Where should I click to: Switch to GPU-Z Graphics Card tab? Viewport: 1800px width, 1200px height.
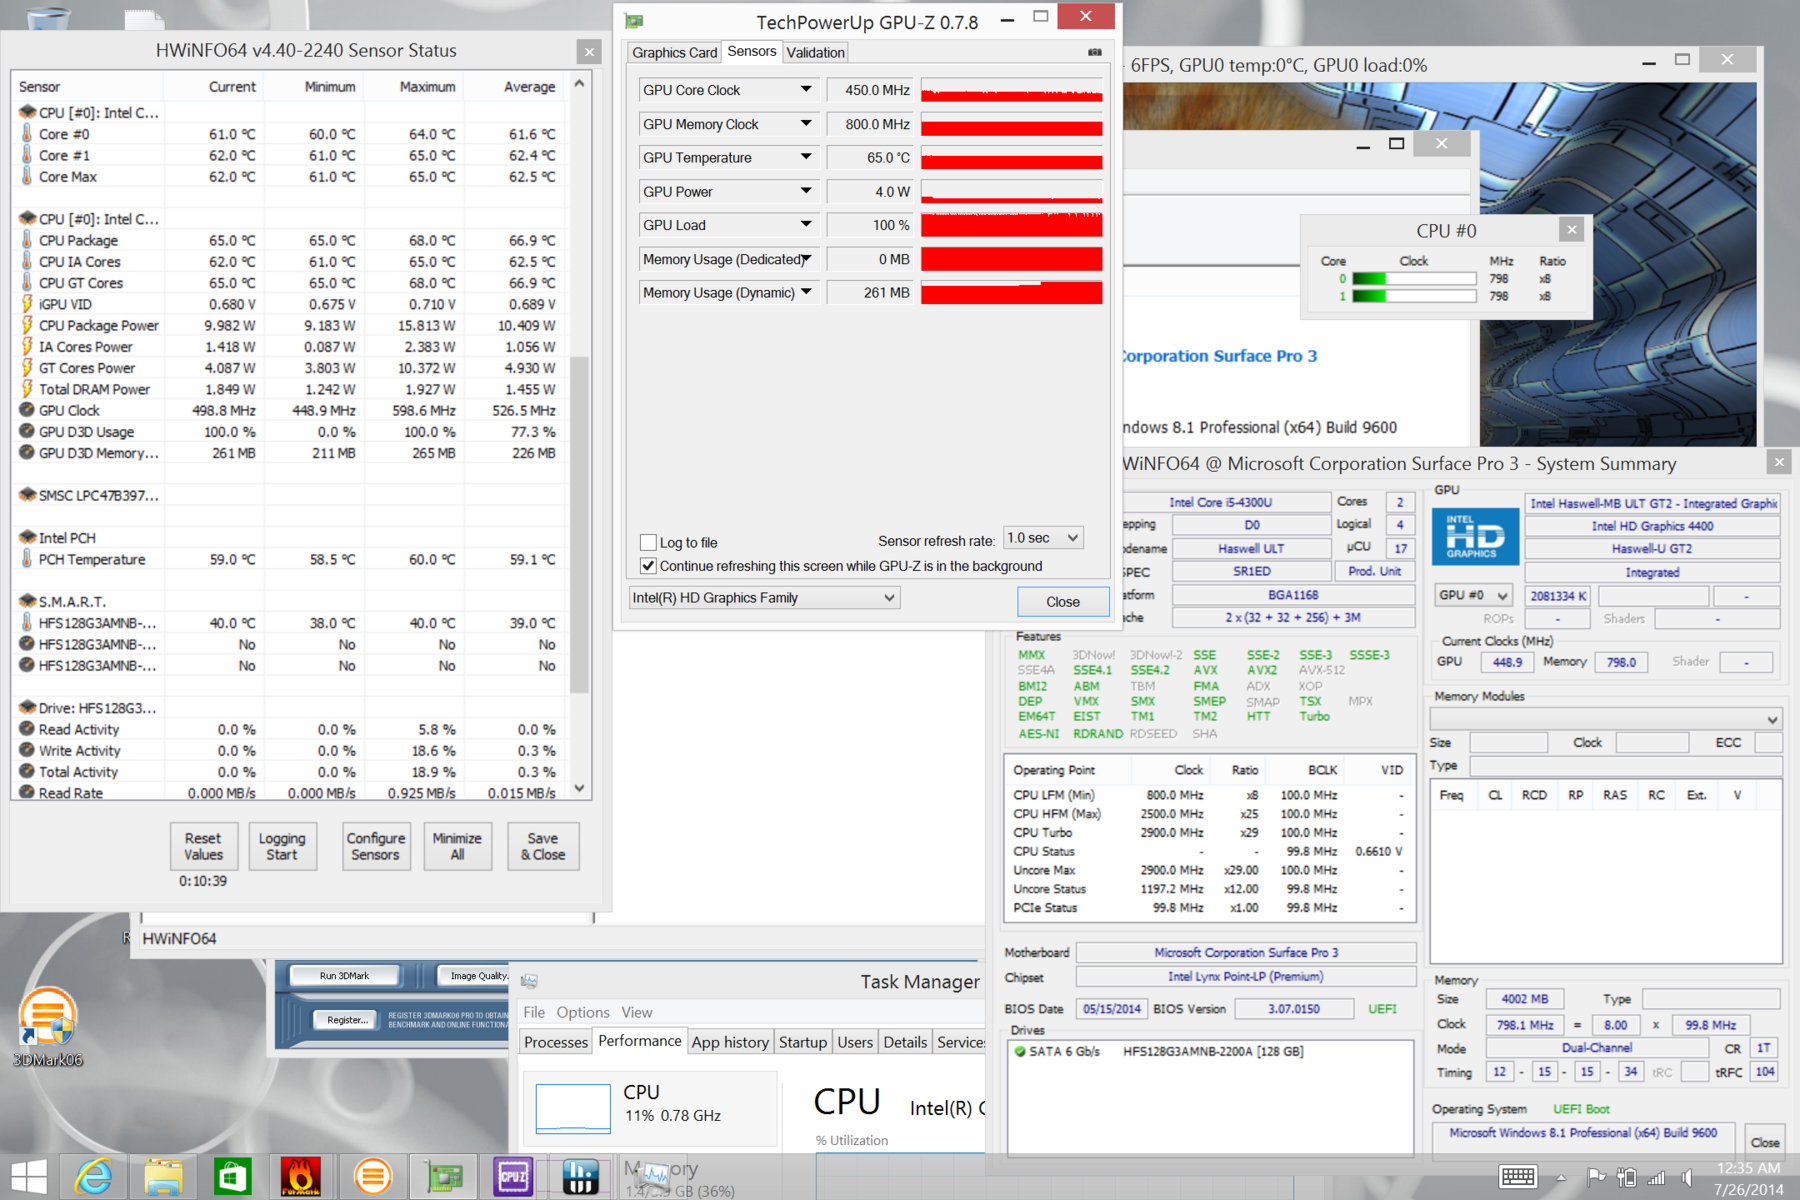click(674, 53)
